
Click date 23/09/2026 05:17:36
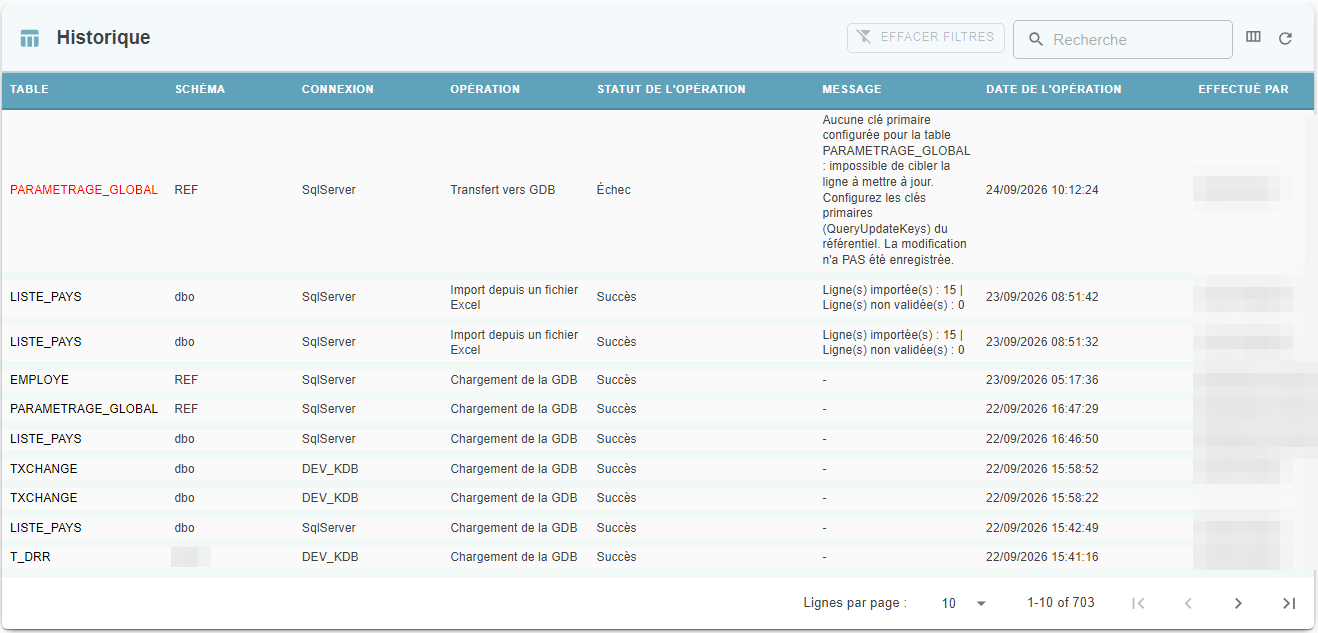click(1042, 380)
